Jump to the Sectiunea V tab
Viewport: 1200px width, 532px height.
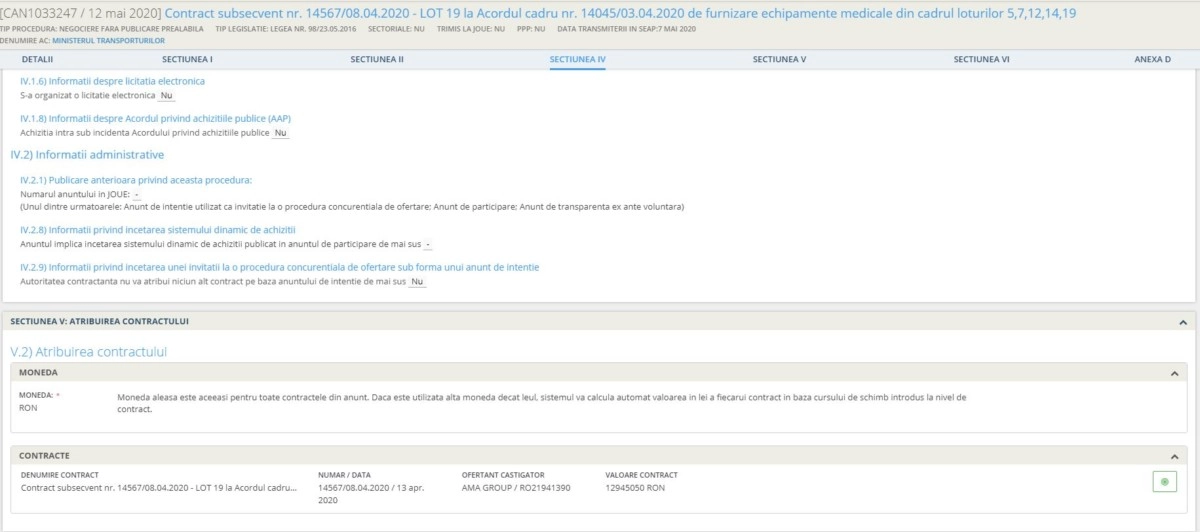point(779,60)
